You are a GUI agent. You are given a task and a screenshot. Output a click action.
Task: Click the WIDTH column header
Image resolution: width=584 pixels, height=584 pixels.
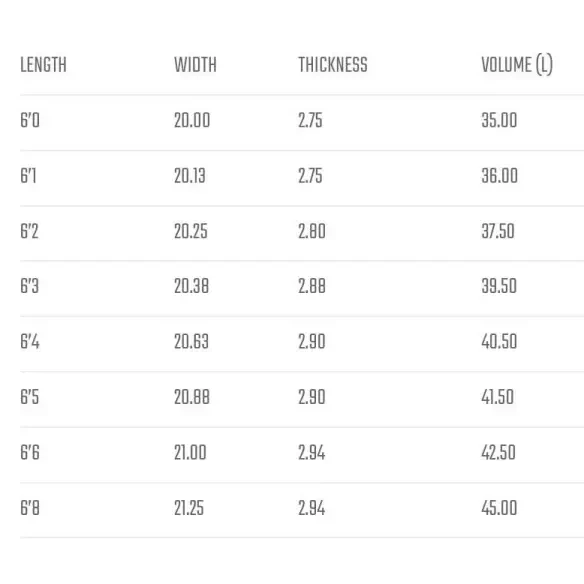(195, 65)
